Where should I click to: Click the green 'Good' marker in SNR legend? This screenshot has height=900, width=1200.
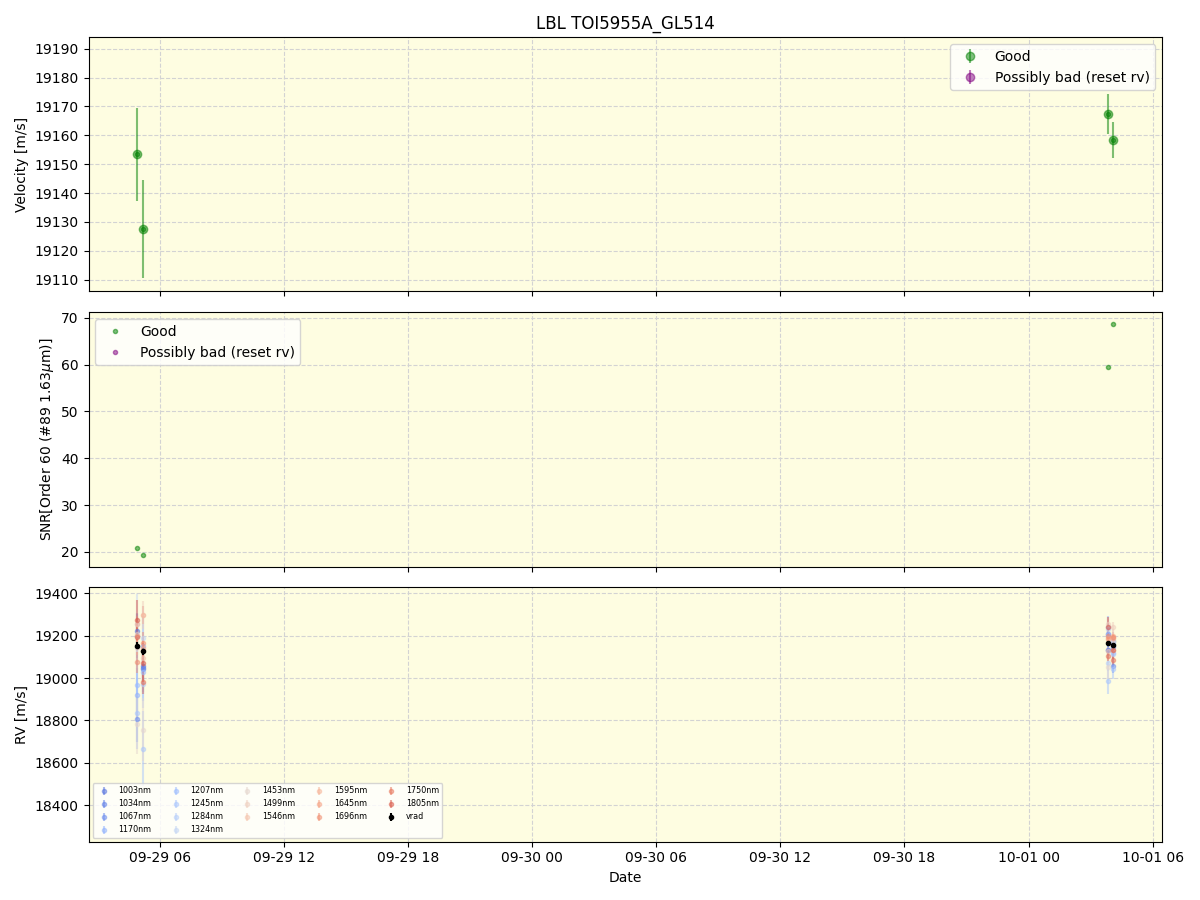pos(115,331)
